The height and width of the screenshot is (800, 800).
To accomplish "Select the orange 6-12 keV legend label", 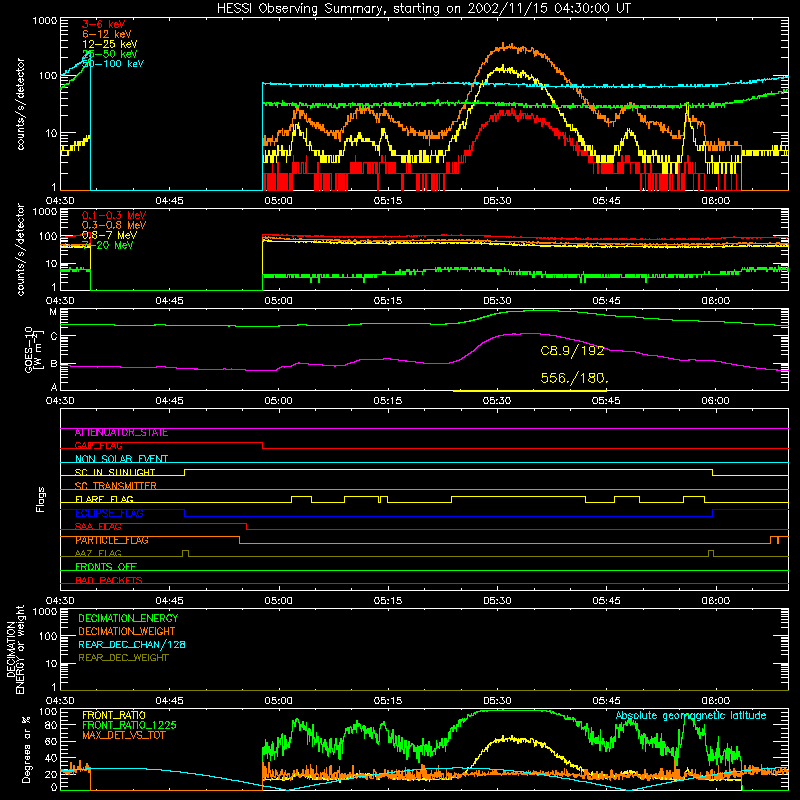I will 106,34.
